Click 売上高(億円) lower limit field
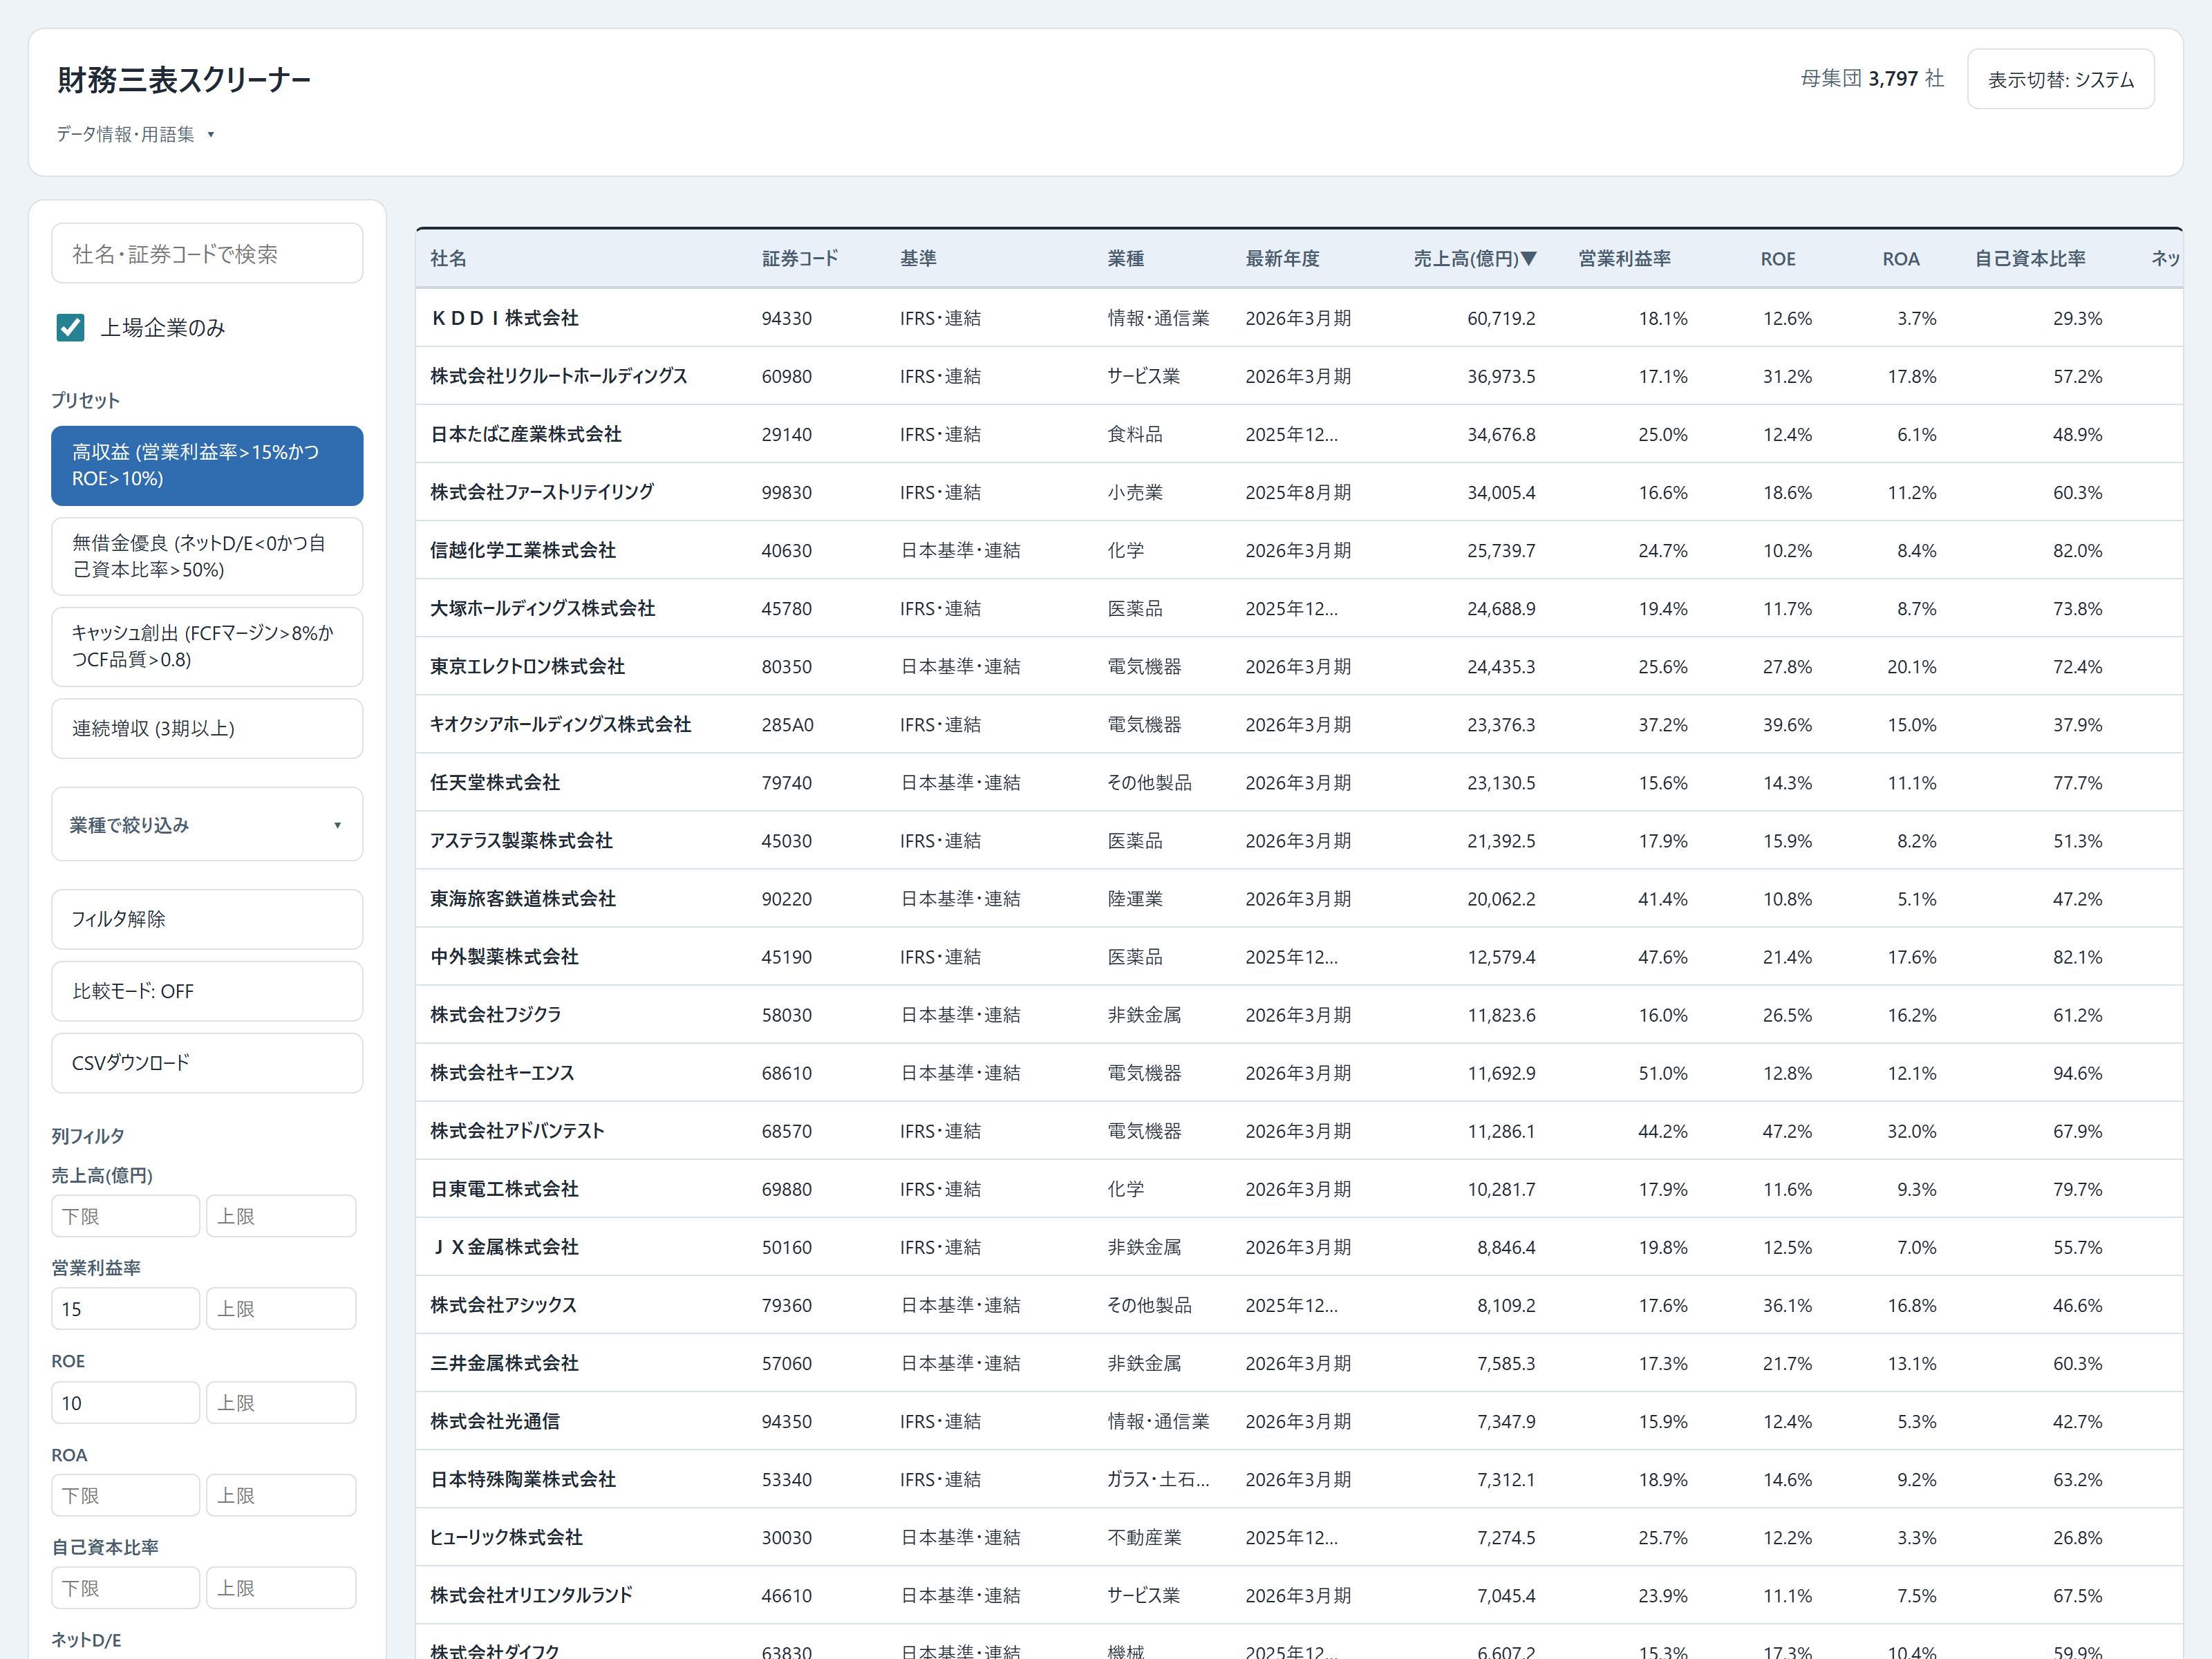Screen dimensions: 2212x1659 coord(126,1216)
